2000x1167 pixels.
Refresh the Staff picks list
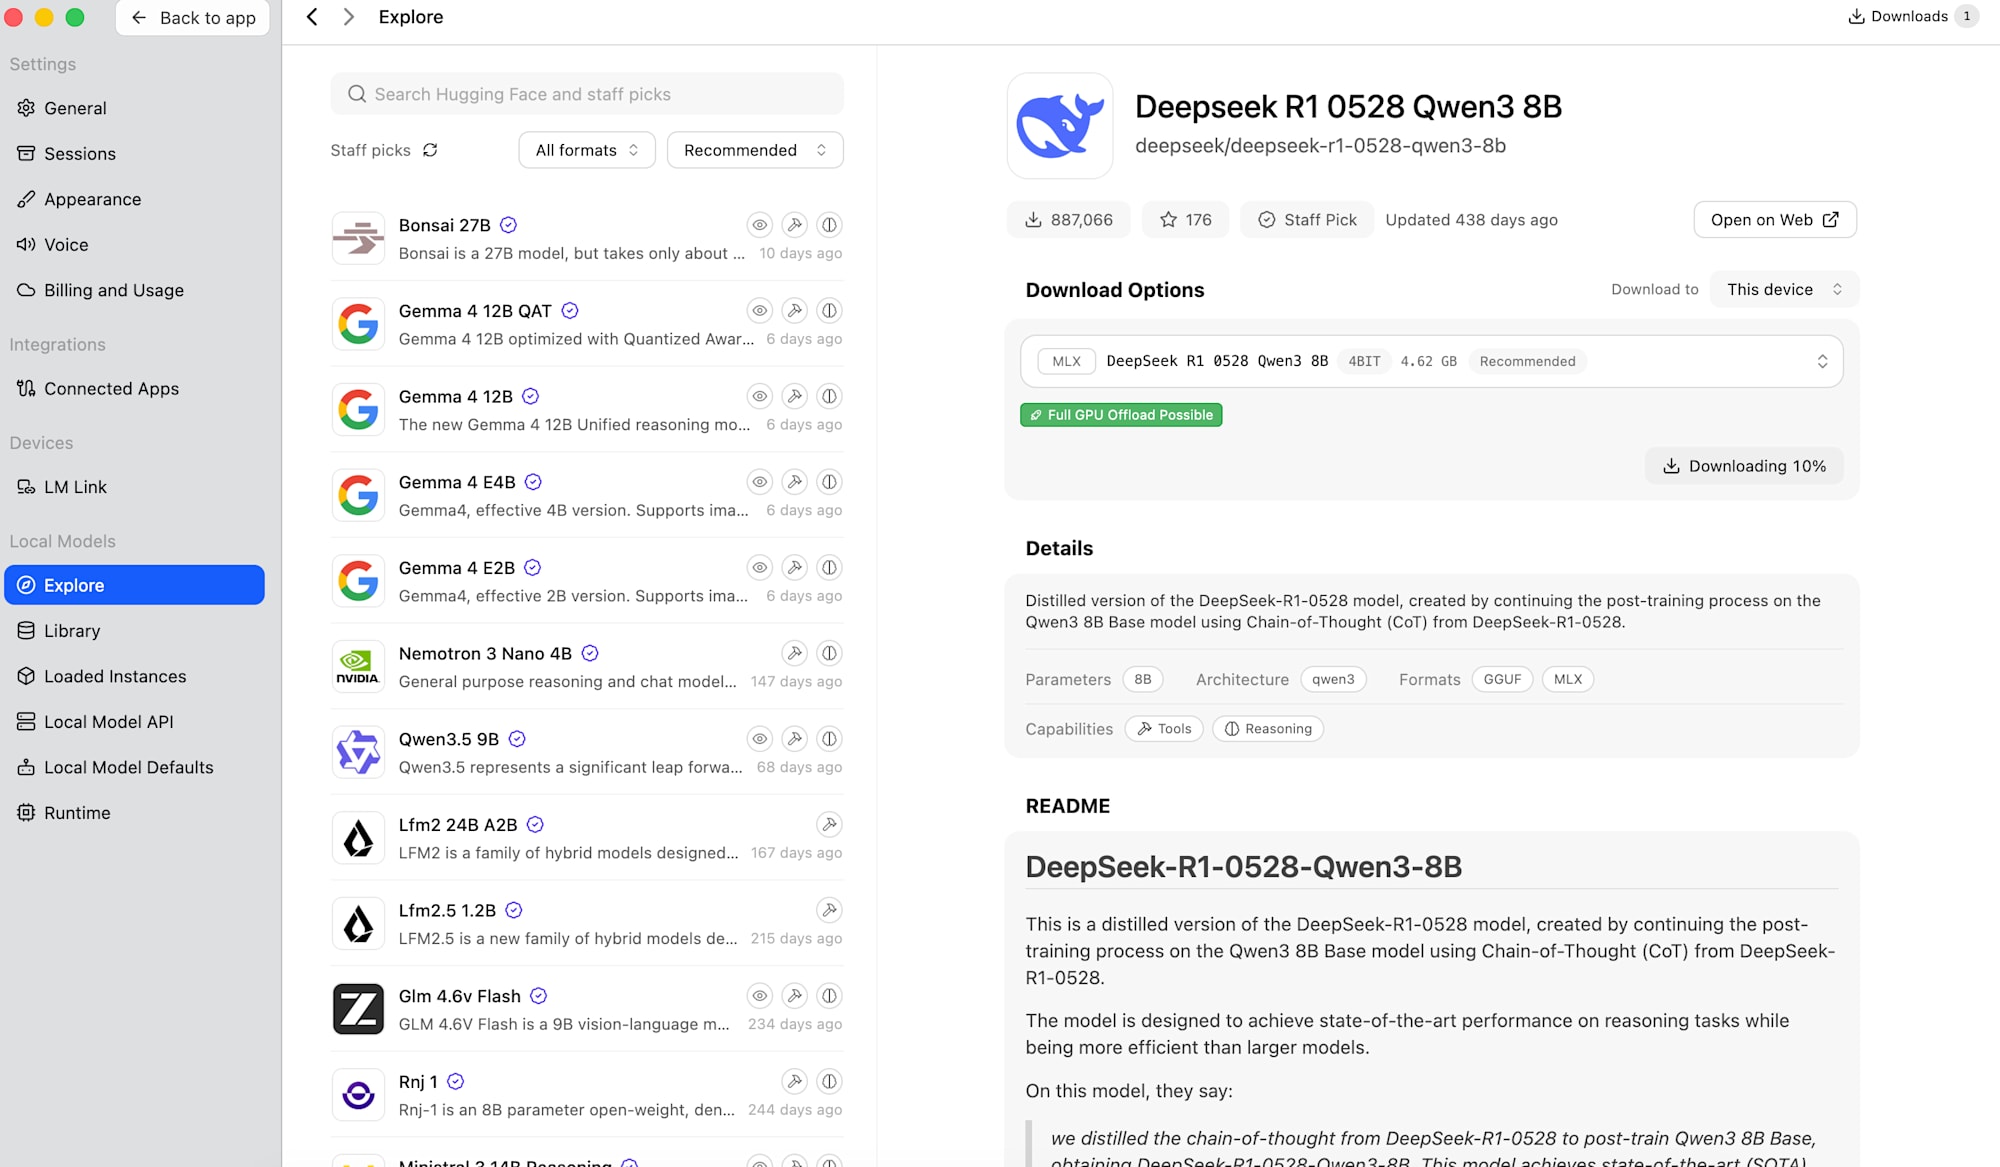click(x=430, y=150)
